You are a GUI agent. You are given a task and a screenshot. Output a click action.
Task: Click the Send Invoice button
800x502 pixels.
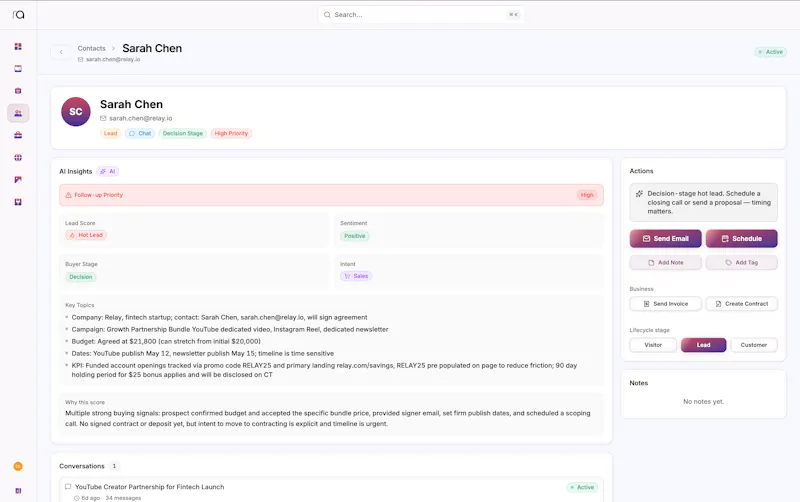(665, 304)
